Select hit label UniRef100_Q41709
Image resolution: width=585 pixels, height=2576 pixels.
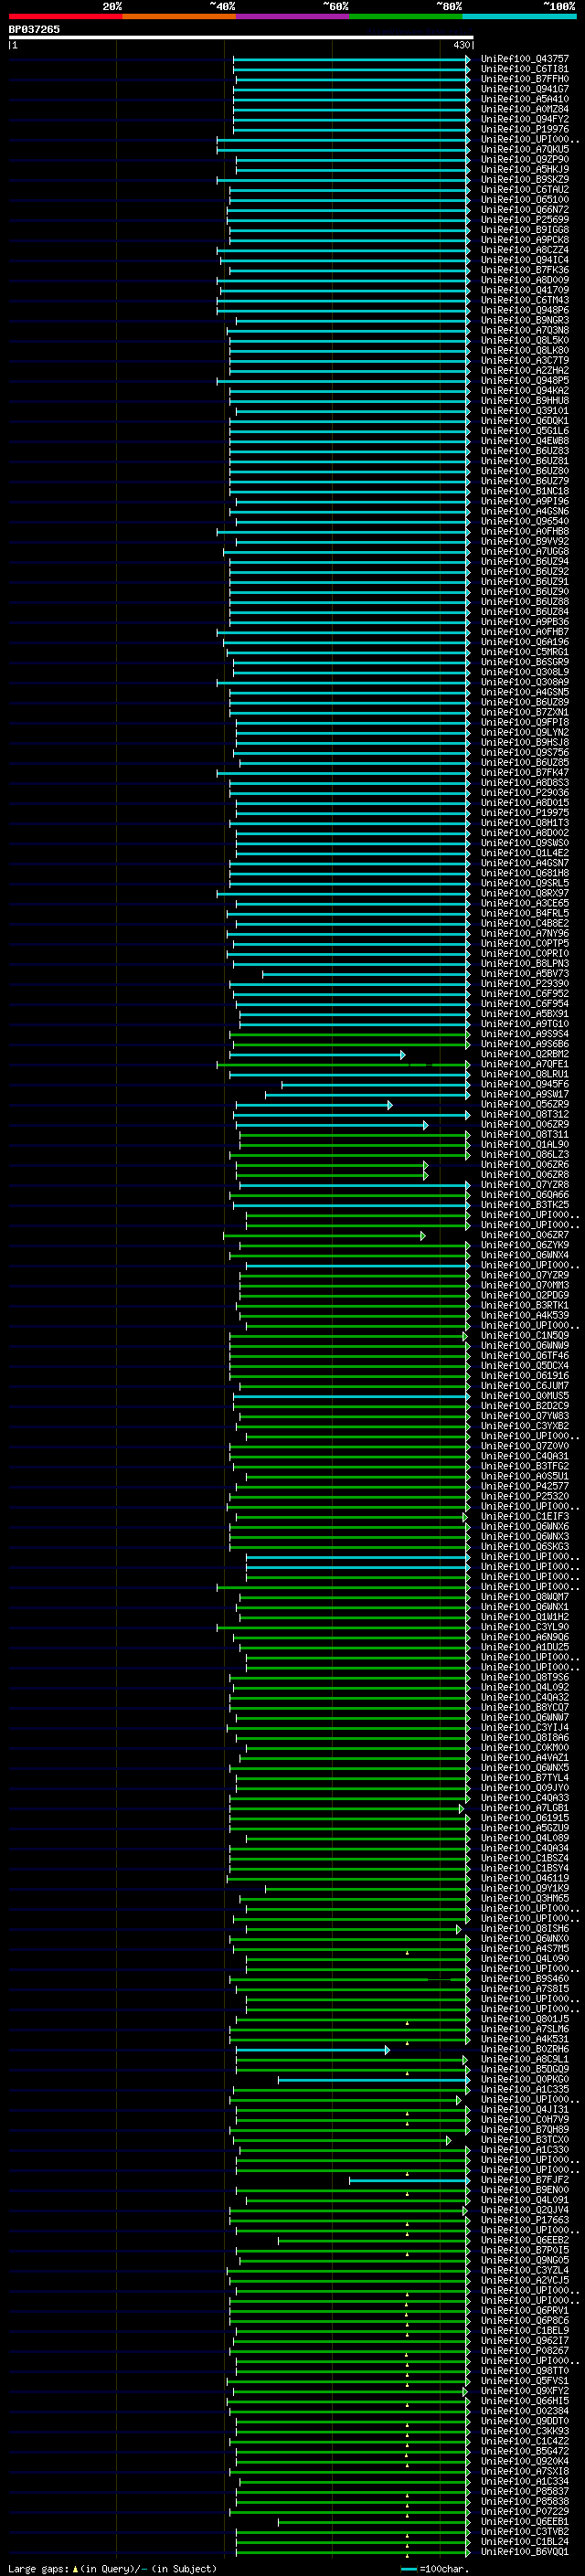(x=524, y=290)
